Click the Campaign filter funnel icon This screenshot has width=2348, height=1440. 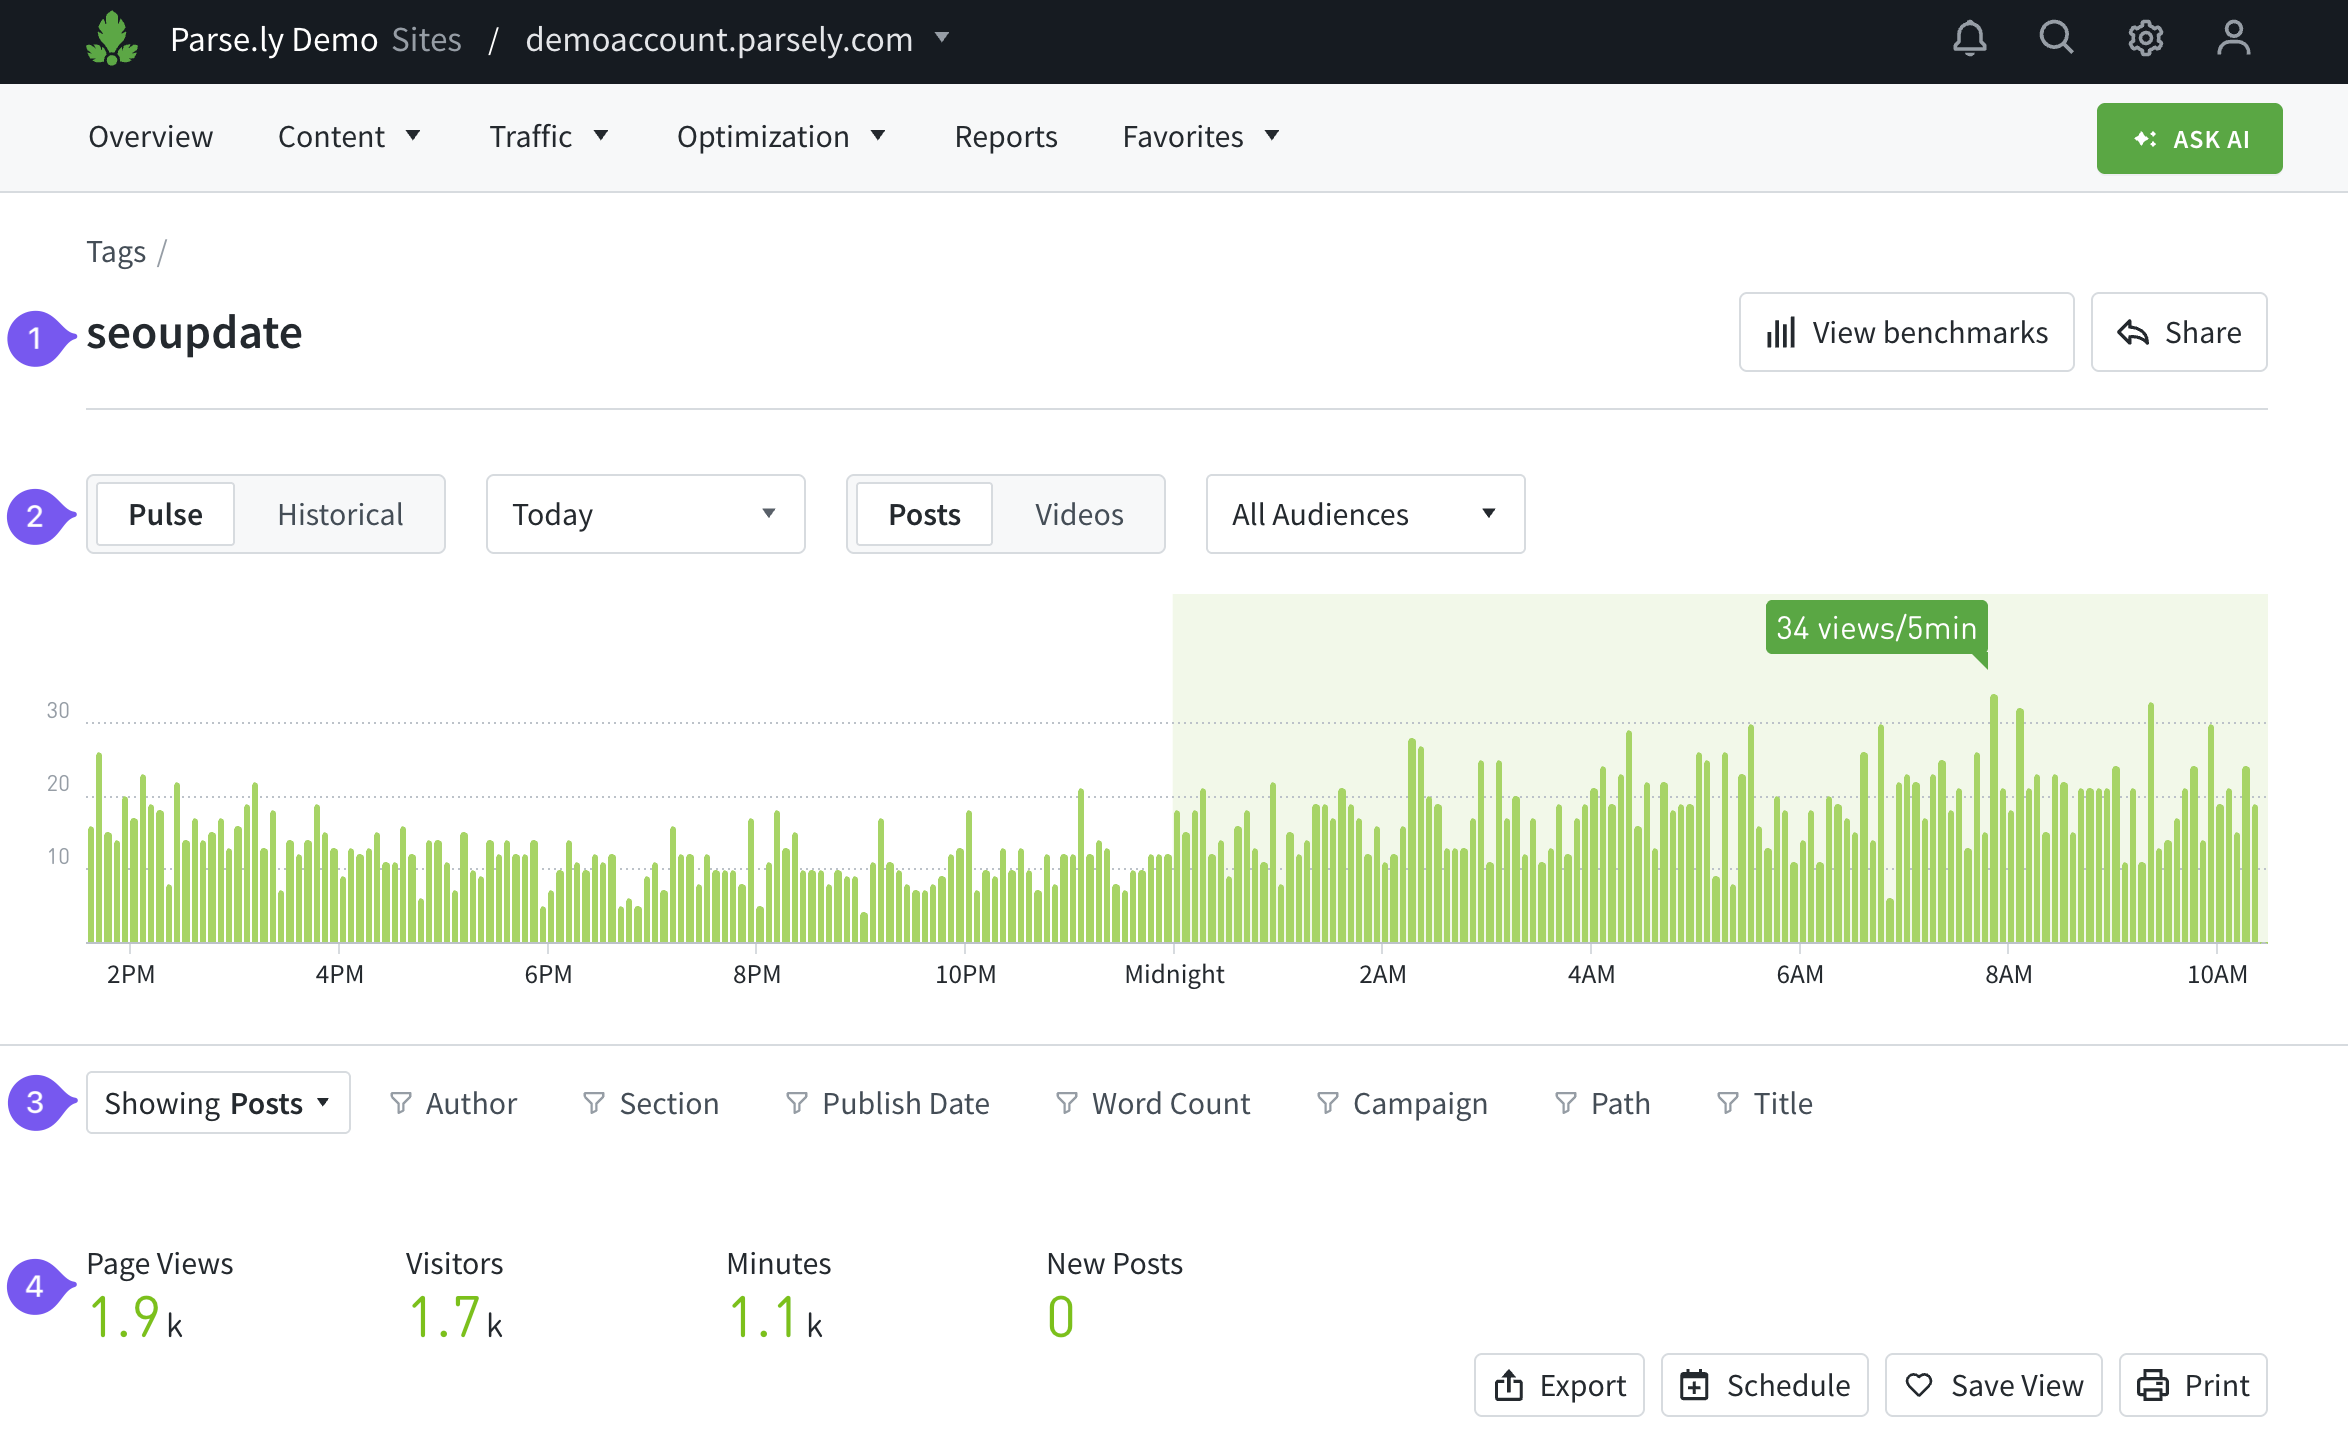pyautogui.click(x=1328, y=1103)
